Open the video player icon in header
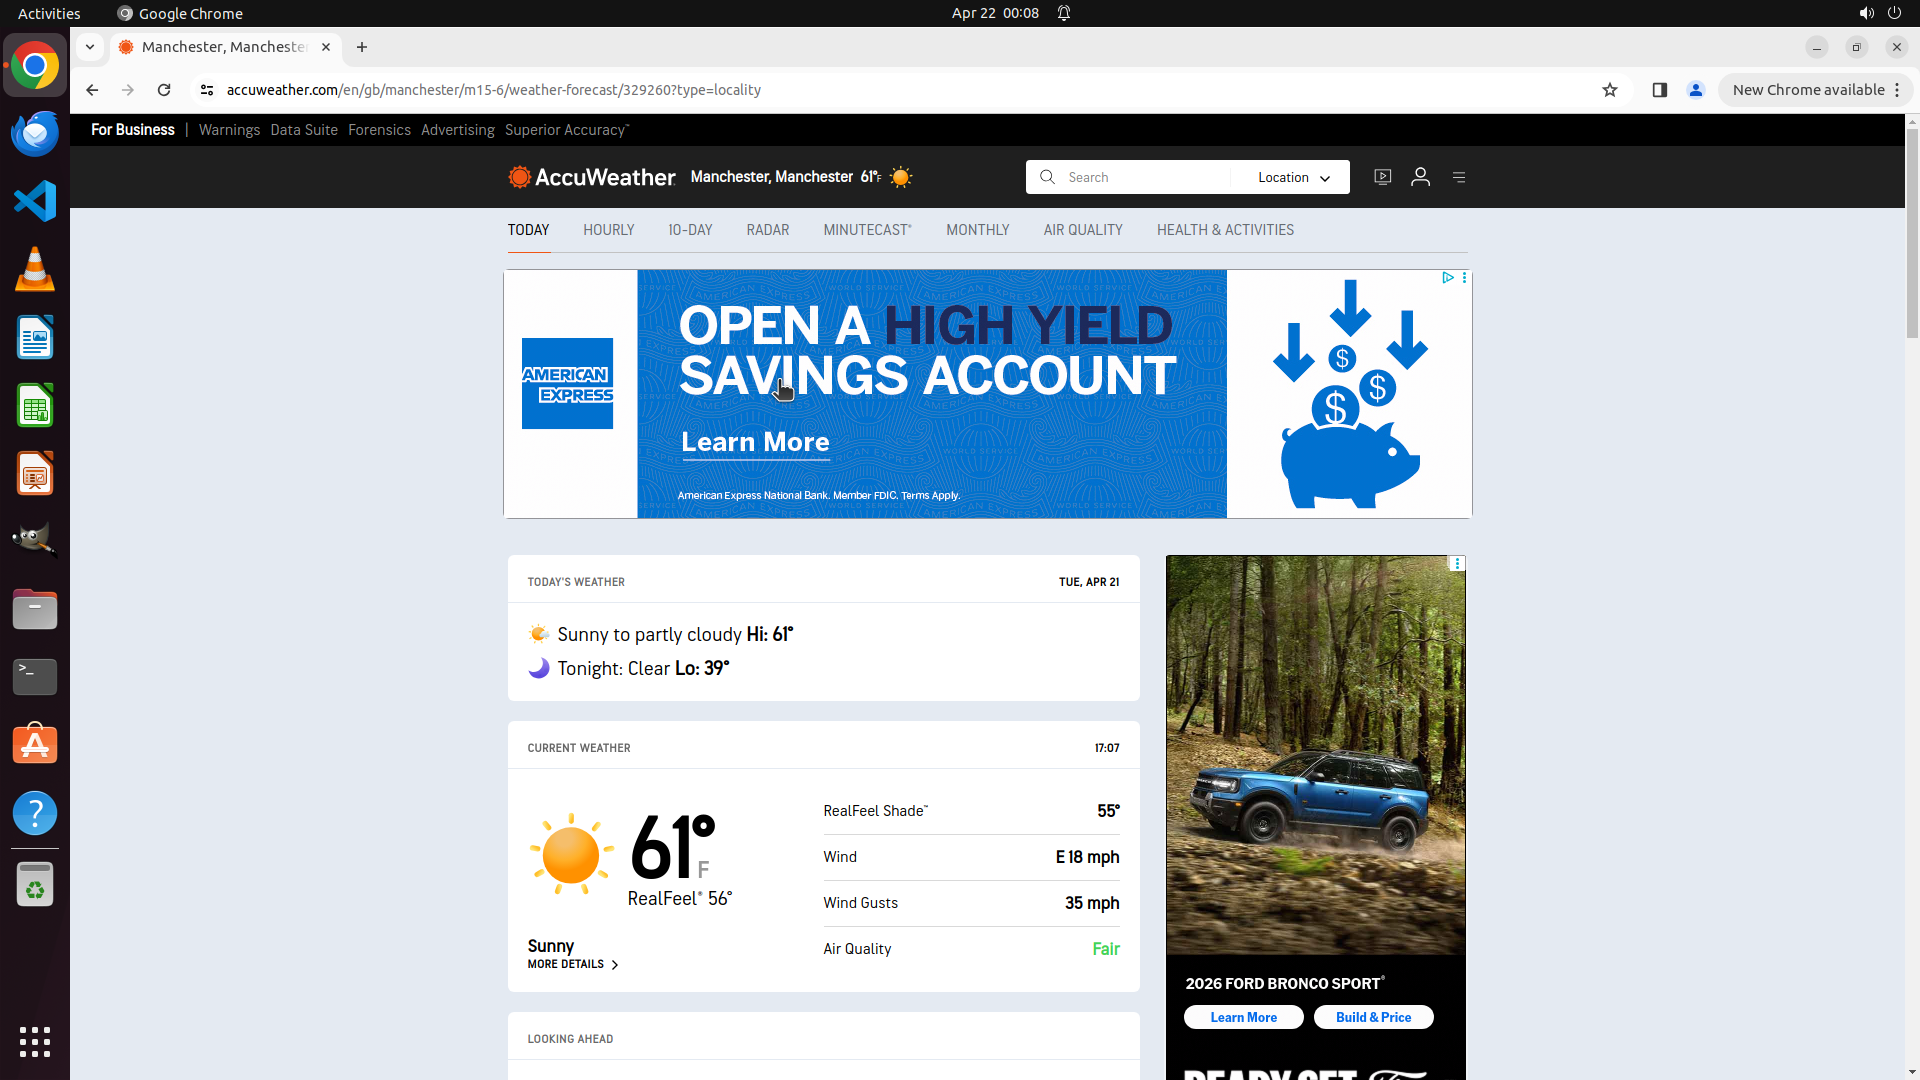The width and height of the screenshot is (1920, 1080). [x=1382, y=177]
